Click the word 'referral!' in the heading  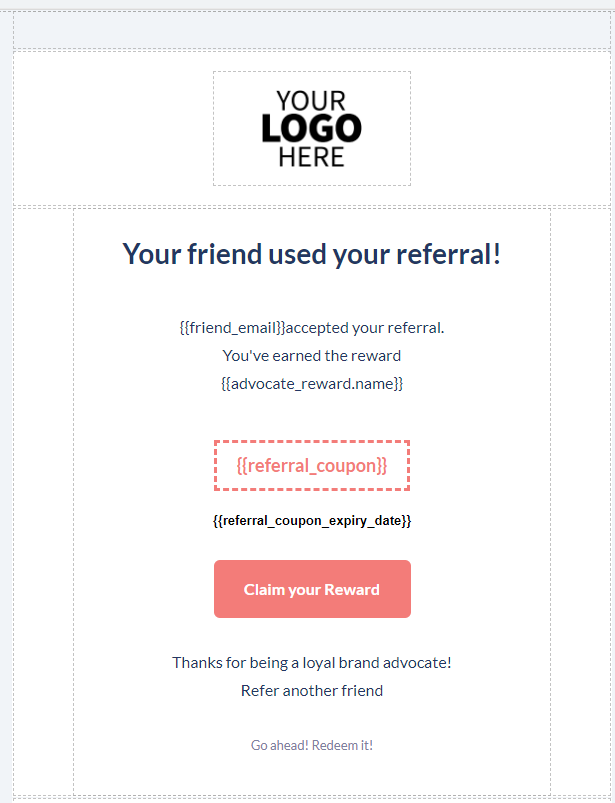click(456, 254)
